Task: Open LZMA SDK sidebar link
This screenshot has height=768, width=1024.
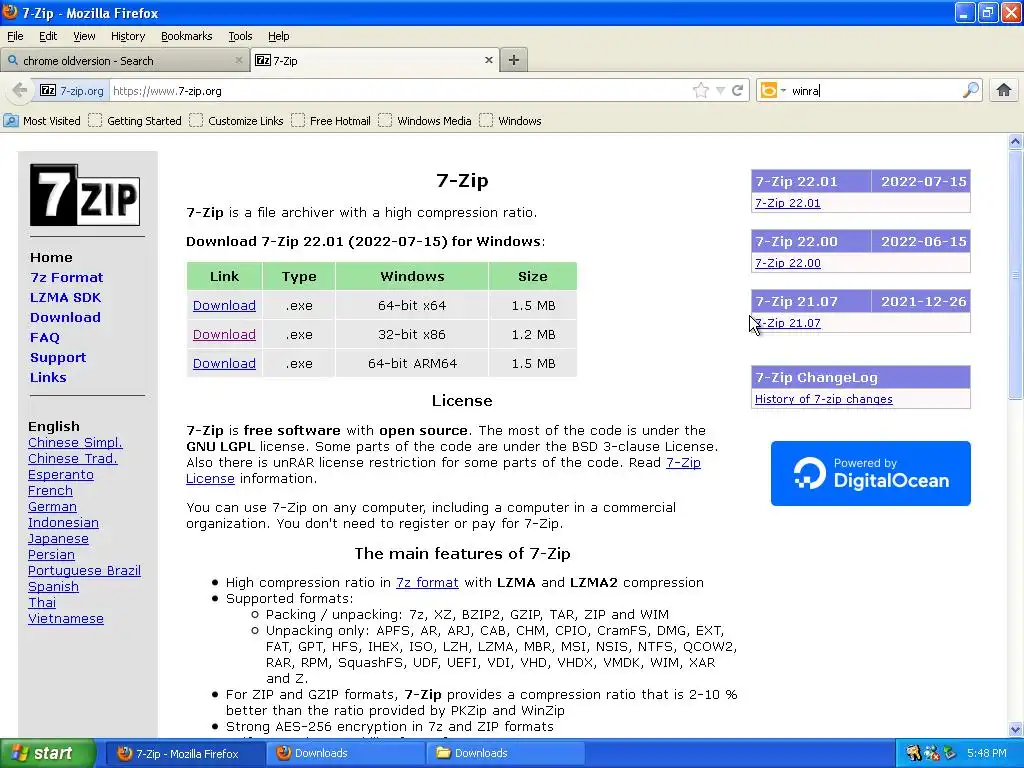Action: [65, 298]
